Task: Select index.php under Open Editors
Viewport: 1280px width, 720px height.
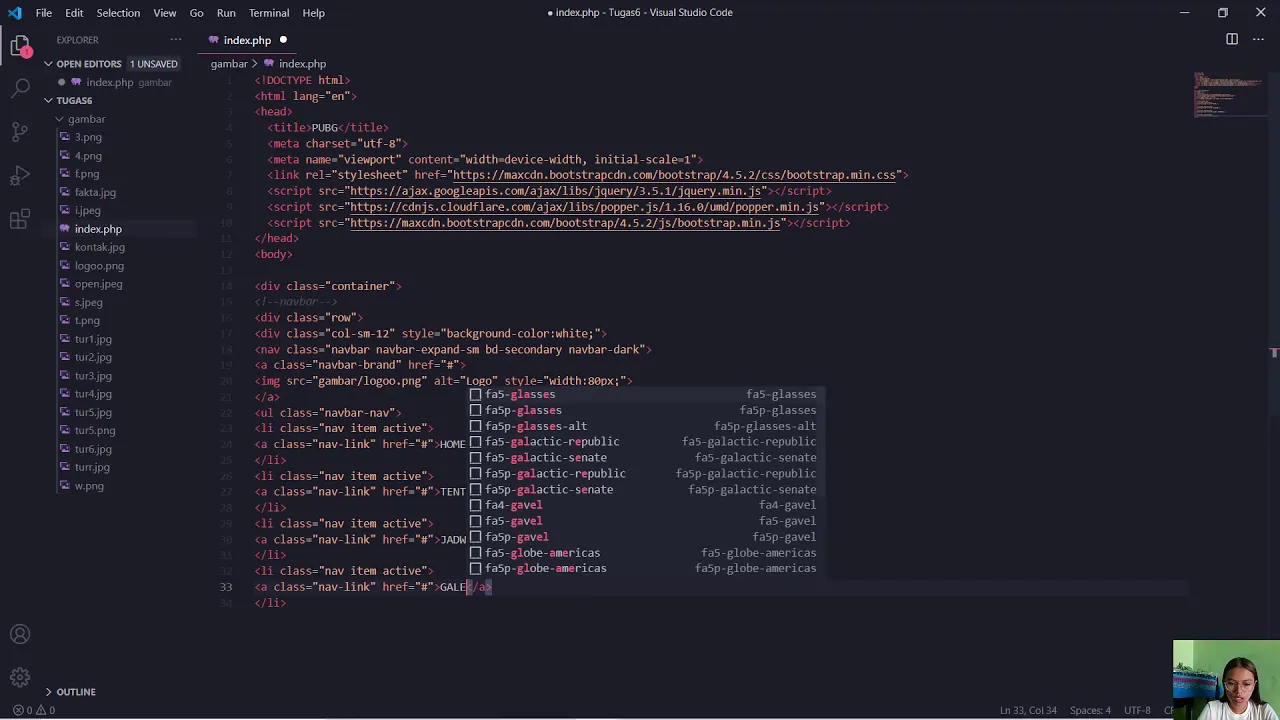Action: 110,82
